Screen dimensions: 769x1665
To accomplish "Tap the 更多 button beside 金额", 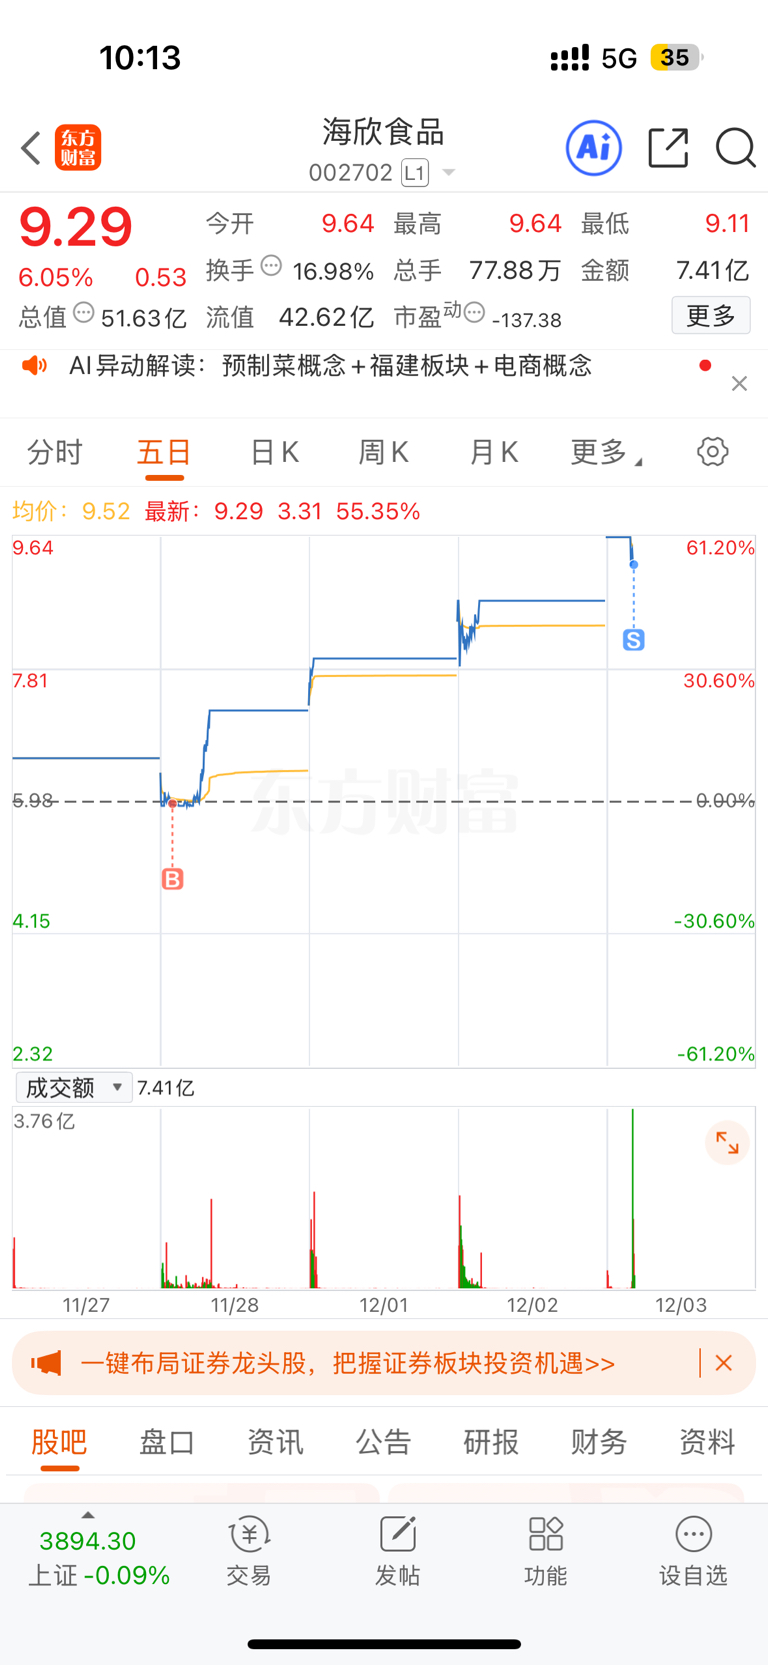I will (711, 316).
